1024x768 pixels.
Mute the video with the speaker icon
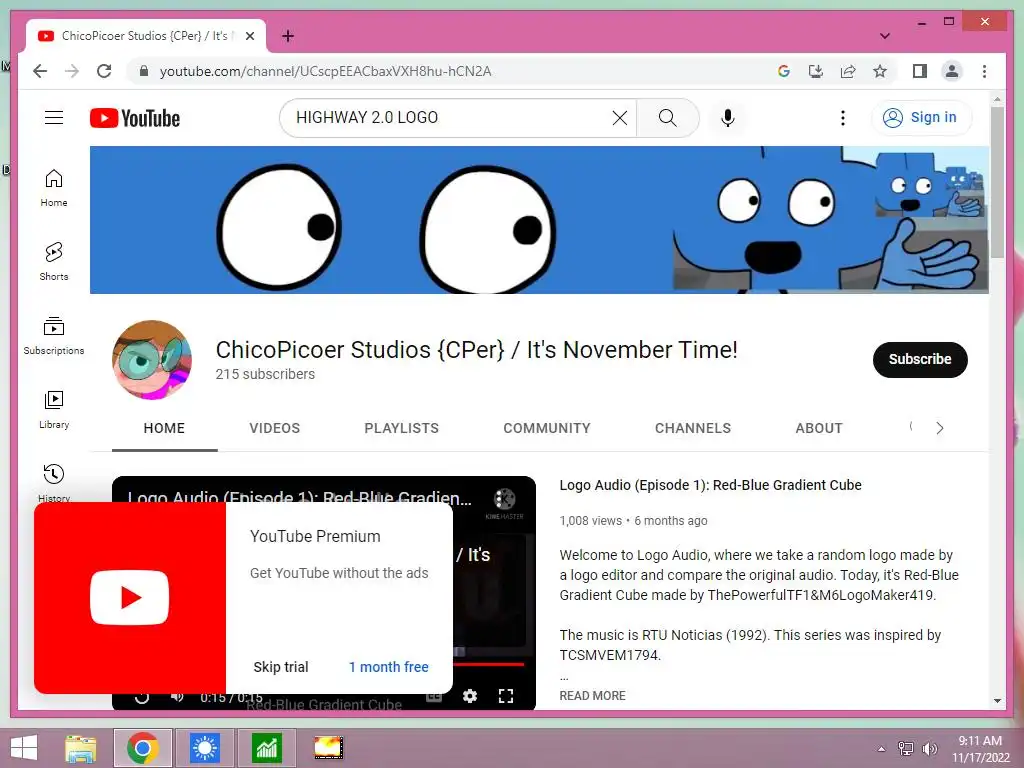[177, 697]
